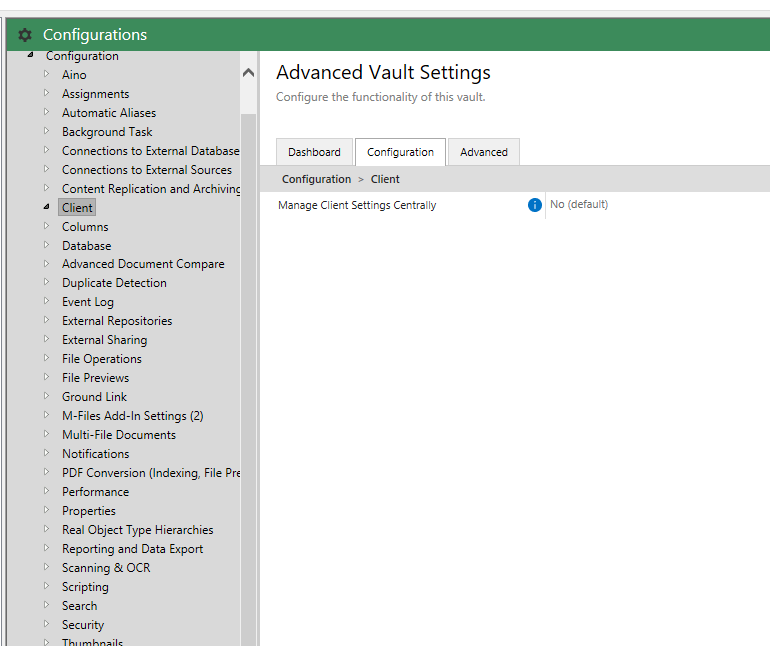Switch to the Advanced tab
Viewport: 770px width, 646px height.
pos(484,152)
